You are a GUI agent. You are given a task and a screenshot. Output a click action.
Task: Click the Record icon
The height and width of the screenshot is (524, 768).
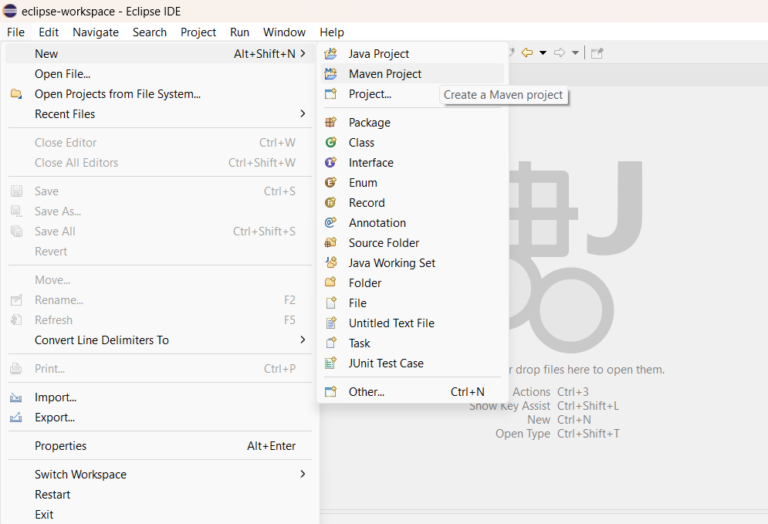[x=331, y=202]
